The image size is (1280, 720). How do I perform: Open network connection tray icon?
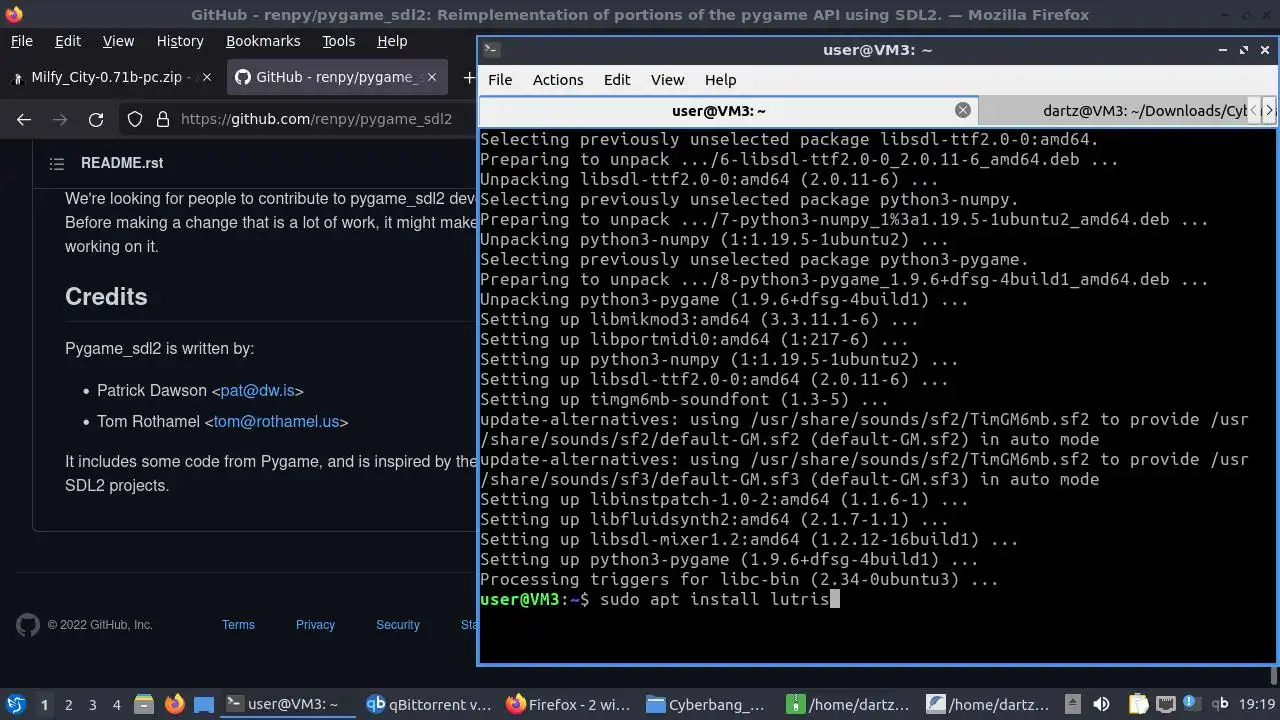1165,704
